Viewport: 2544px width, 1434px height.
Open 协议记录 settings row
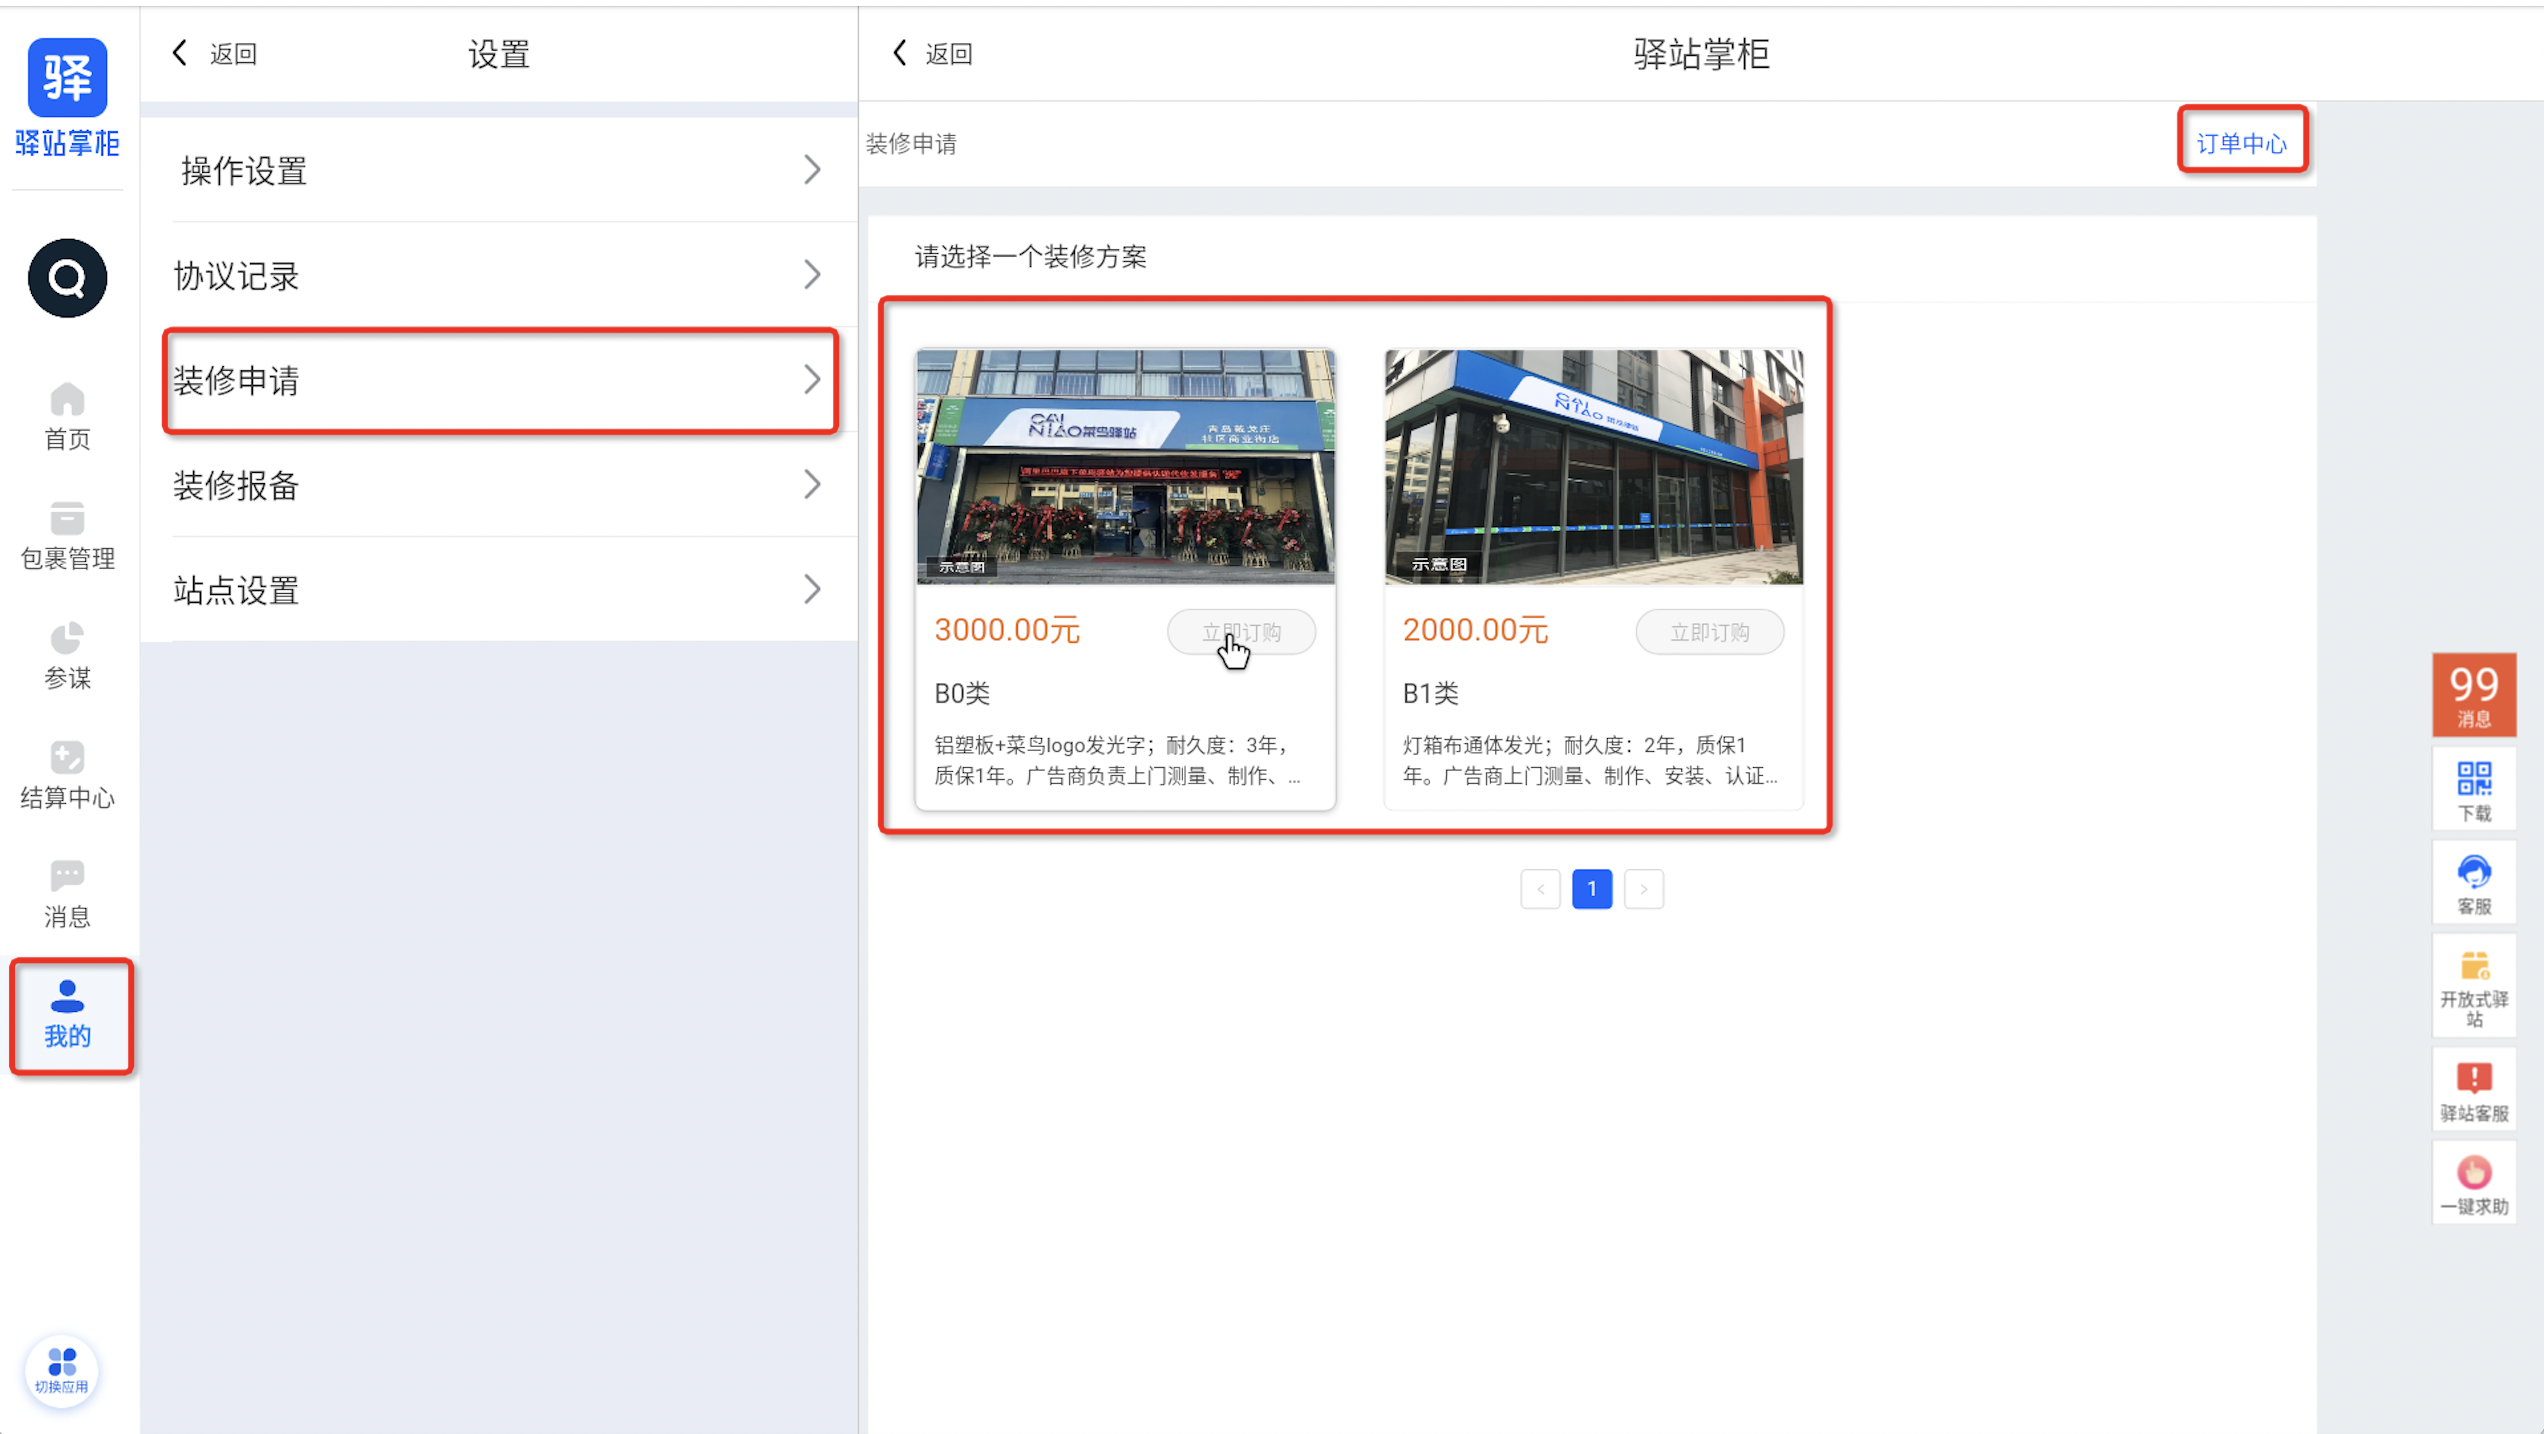pos(500,275)
